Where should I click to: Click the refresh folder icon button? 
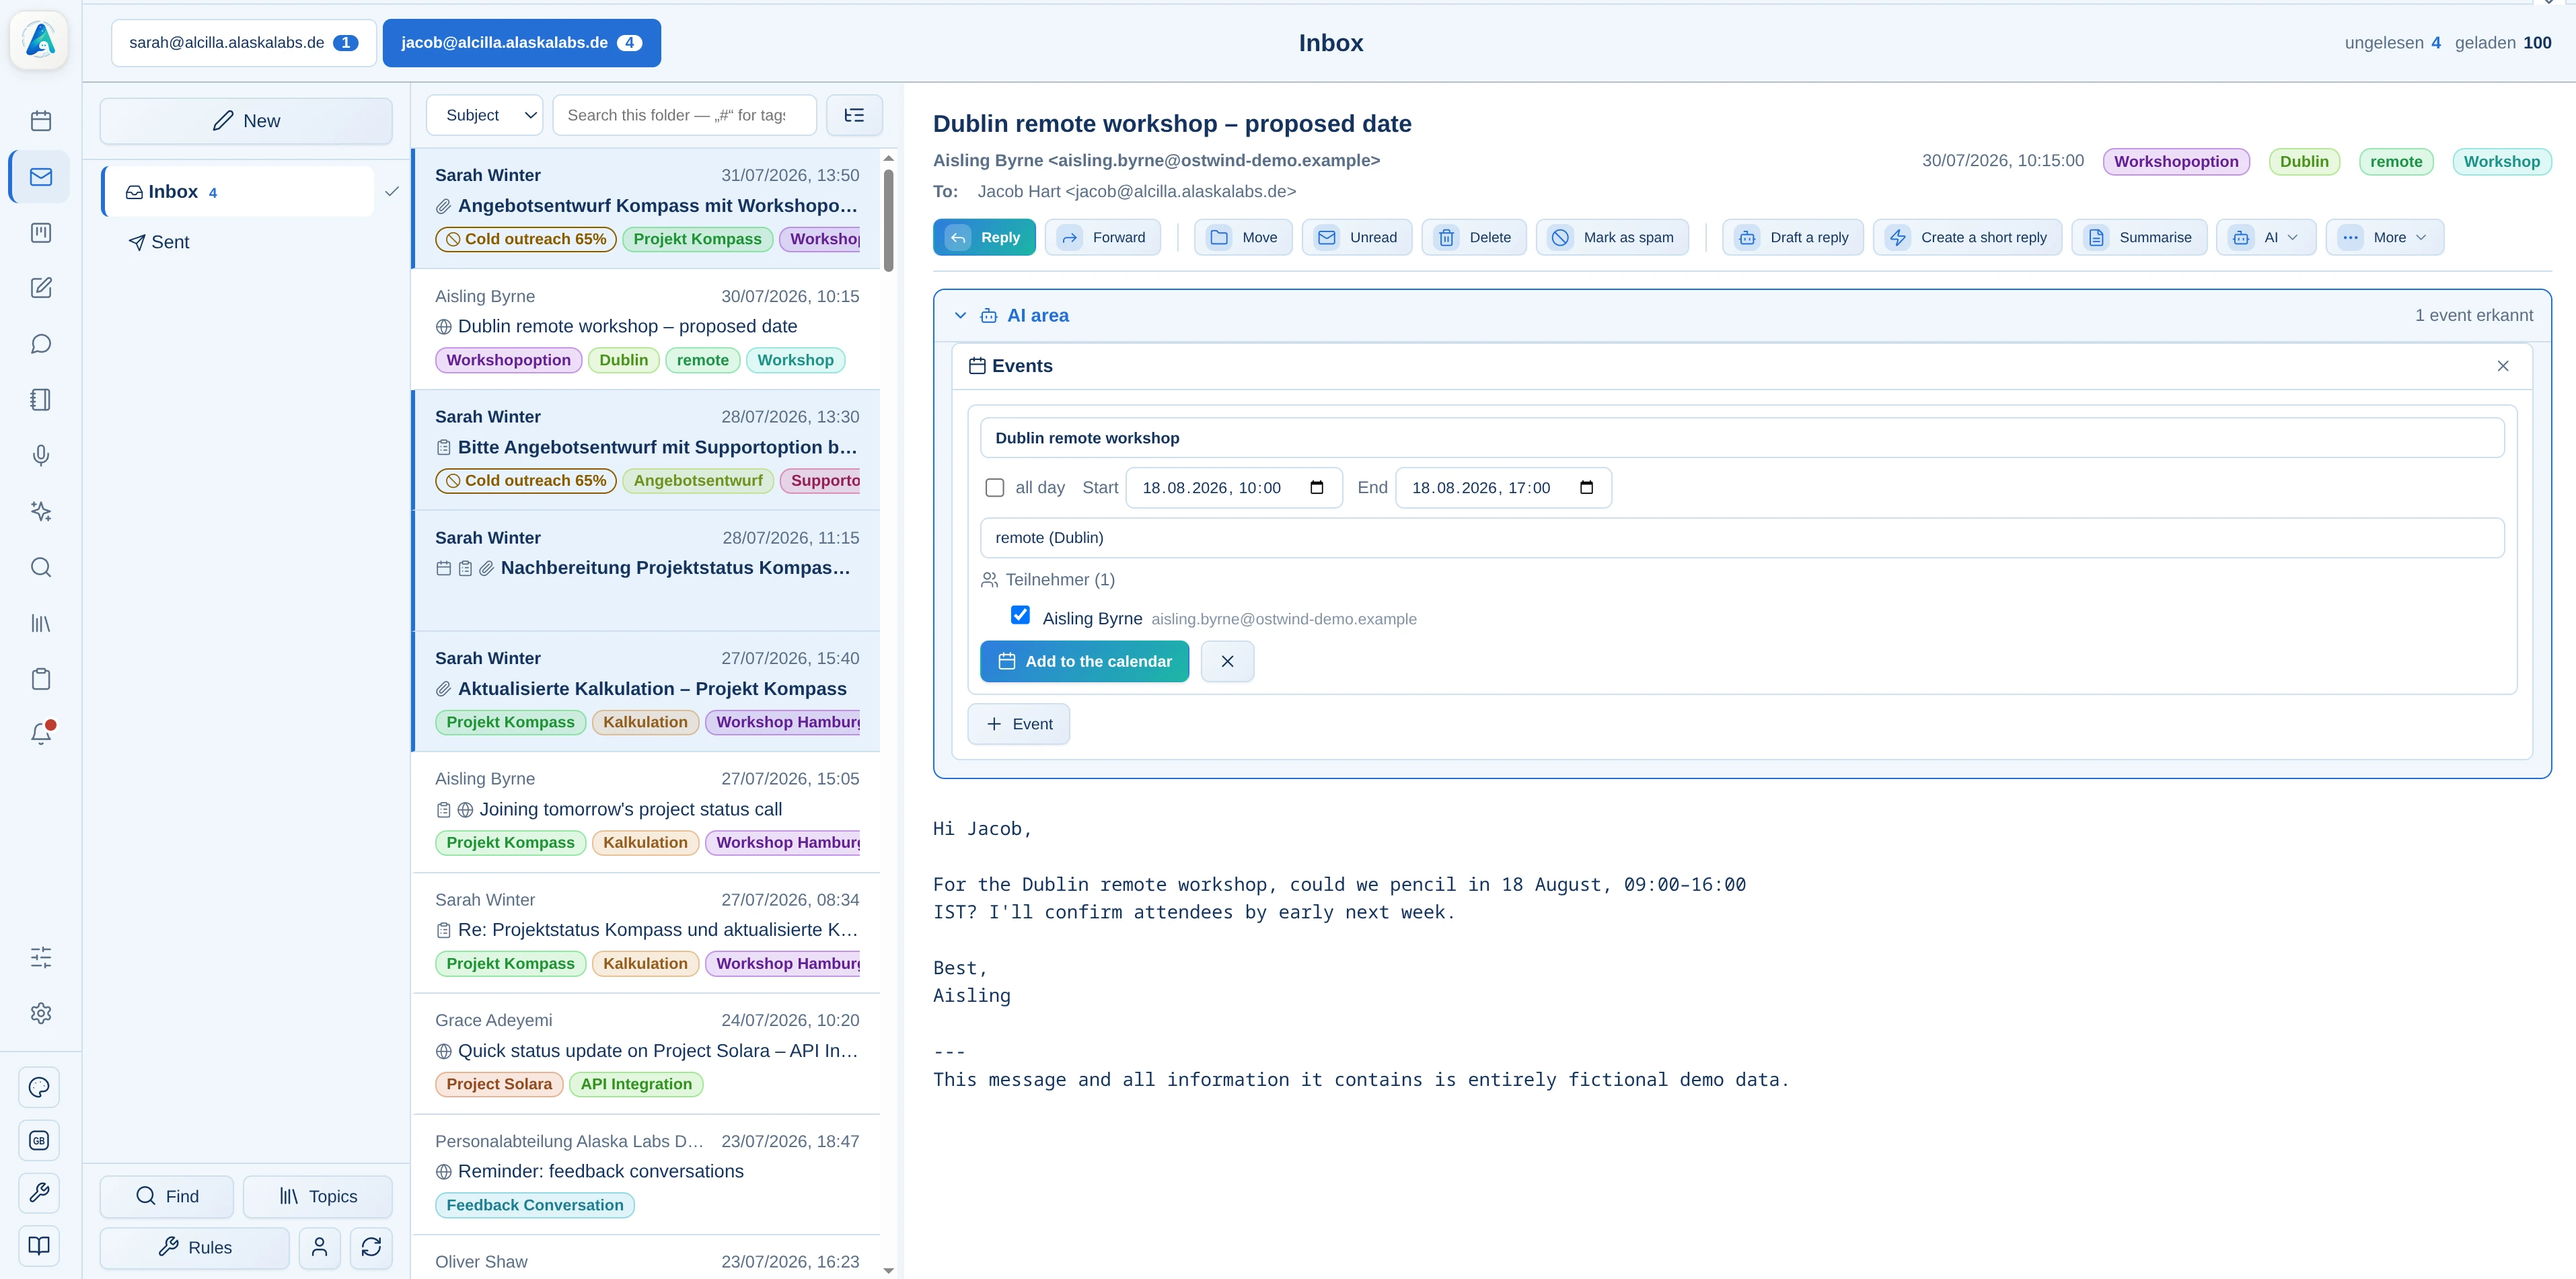click(x=371, y=1247)
